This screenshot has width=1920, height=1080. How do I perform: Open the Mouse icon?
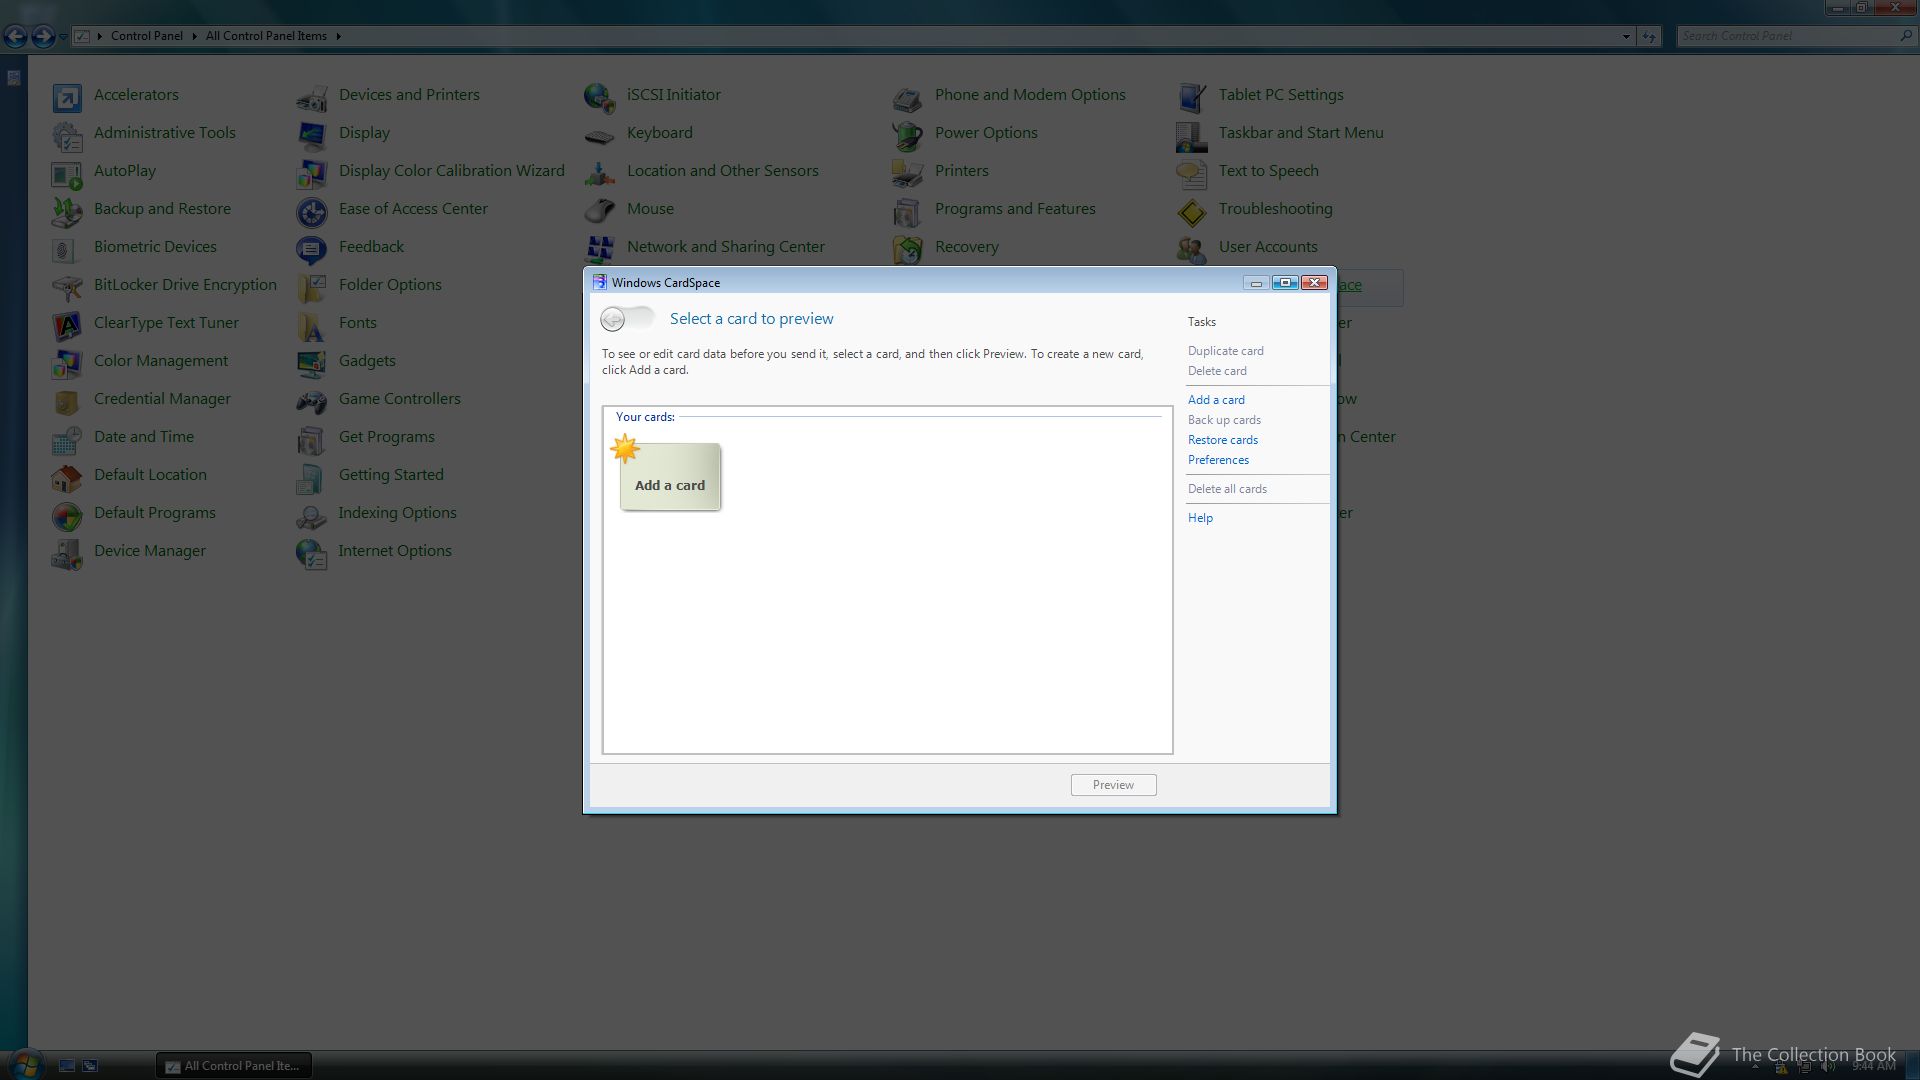point(600,211)
